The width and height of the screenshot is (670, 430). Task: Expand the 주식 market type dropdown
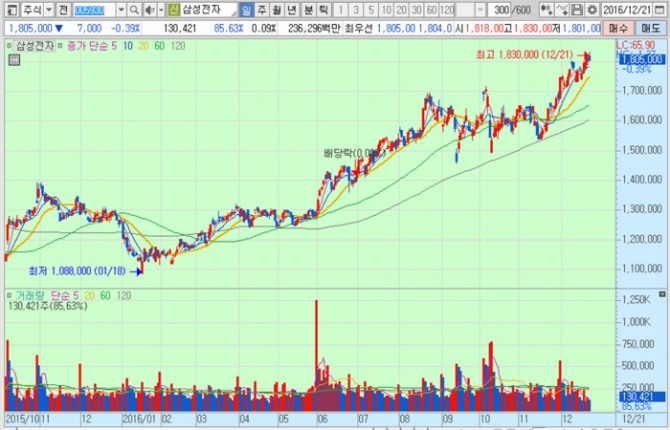point(50,9)
